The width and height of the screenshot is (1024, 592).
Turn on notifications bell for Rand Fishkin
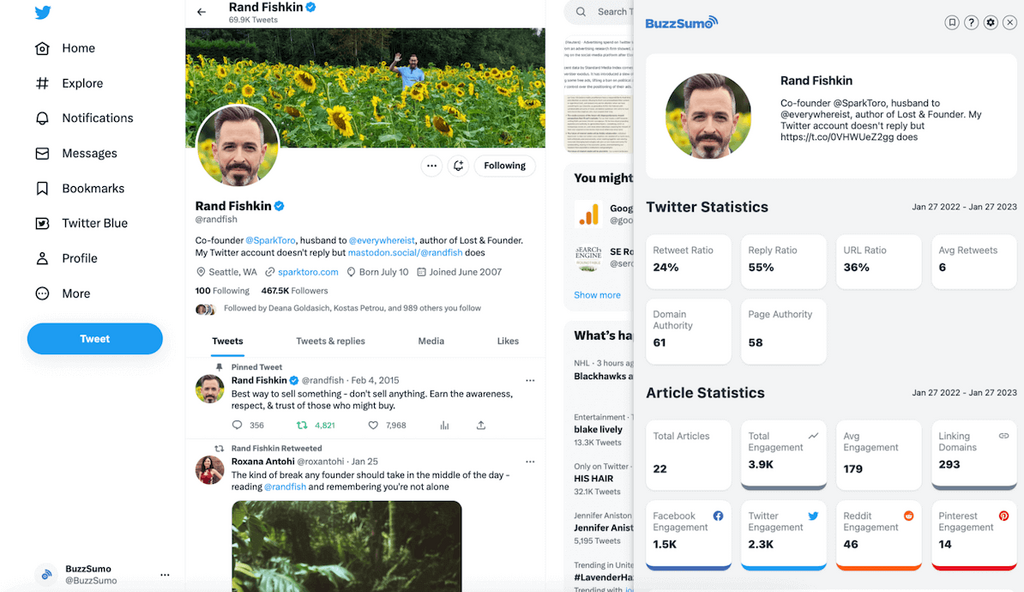coord(458,166)
